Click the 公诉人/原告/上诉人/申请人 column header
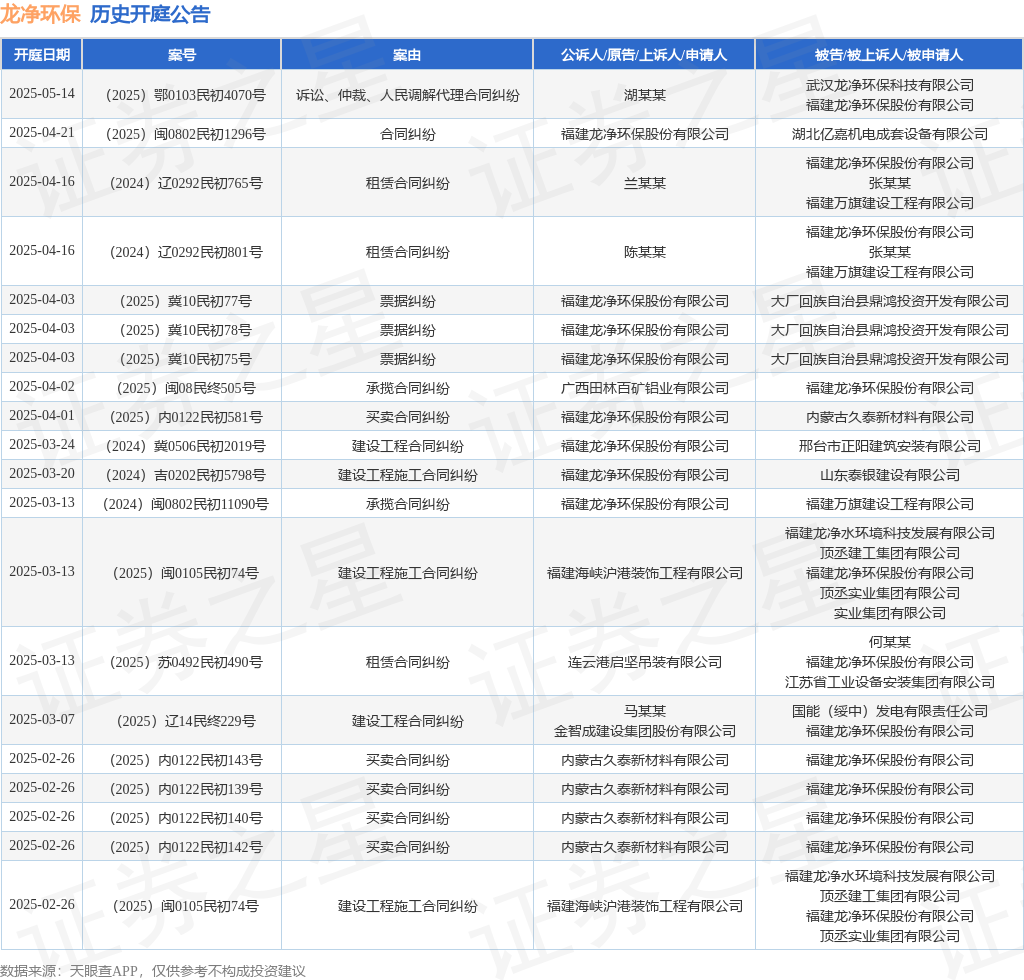This screenshot has height=980, width=1024. (644, 55)
